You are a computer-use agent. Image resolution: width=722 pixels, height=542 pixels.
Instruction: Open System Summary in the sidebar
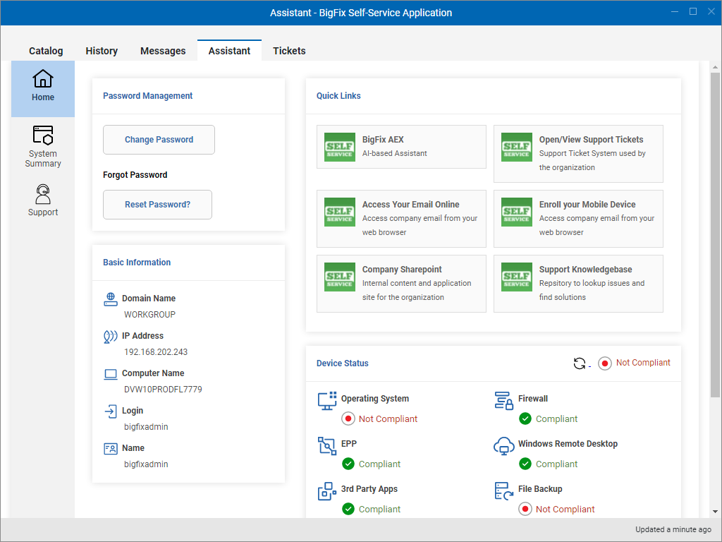[43, 146]
